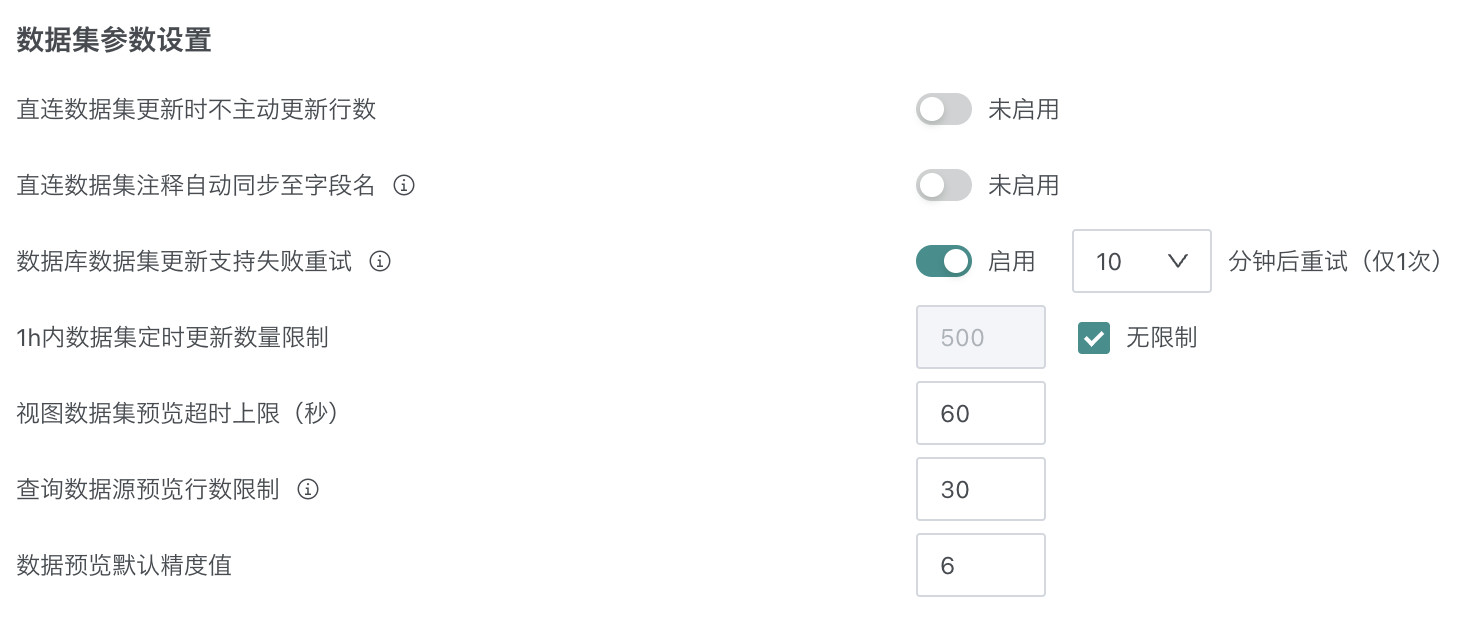Click the 无限制 checkbox label text
Screen dimensions: 1464x632
1161,338
